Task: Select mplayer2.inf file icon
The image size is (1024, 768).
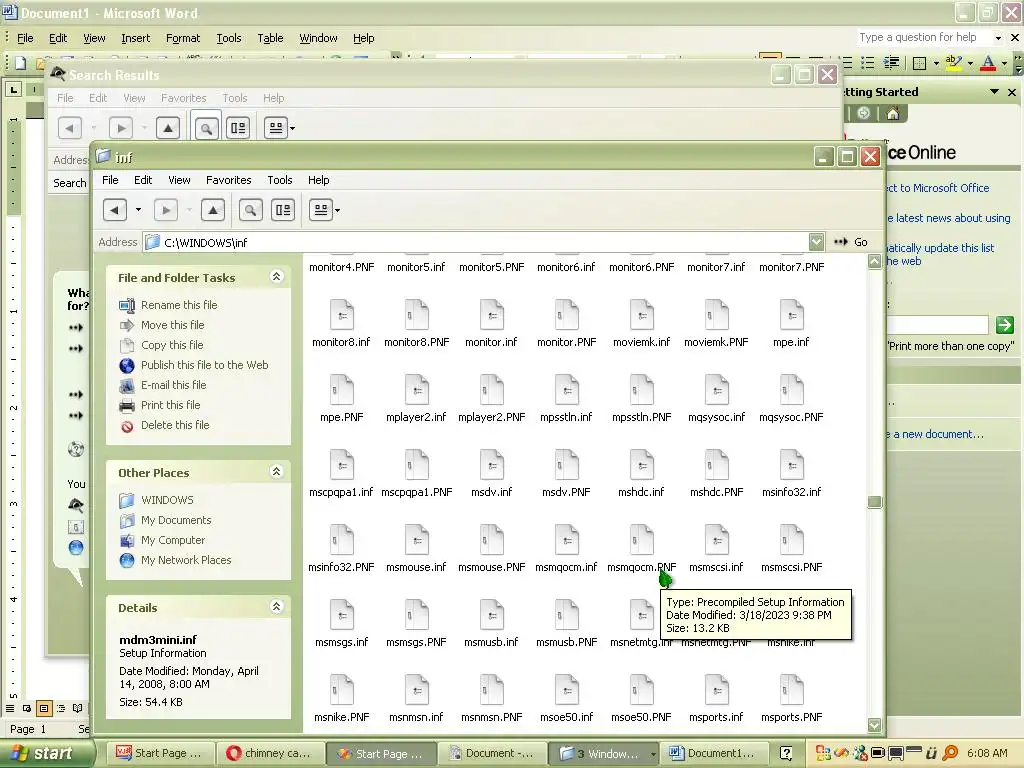Action: pyautogui.click(x=417, y=391)
